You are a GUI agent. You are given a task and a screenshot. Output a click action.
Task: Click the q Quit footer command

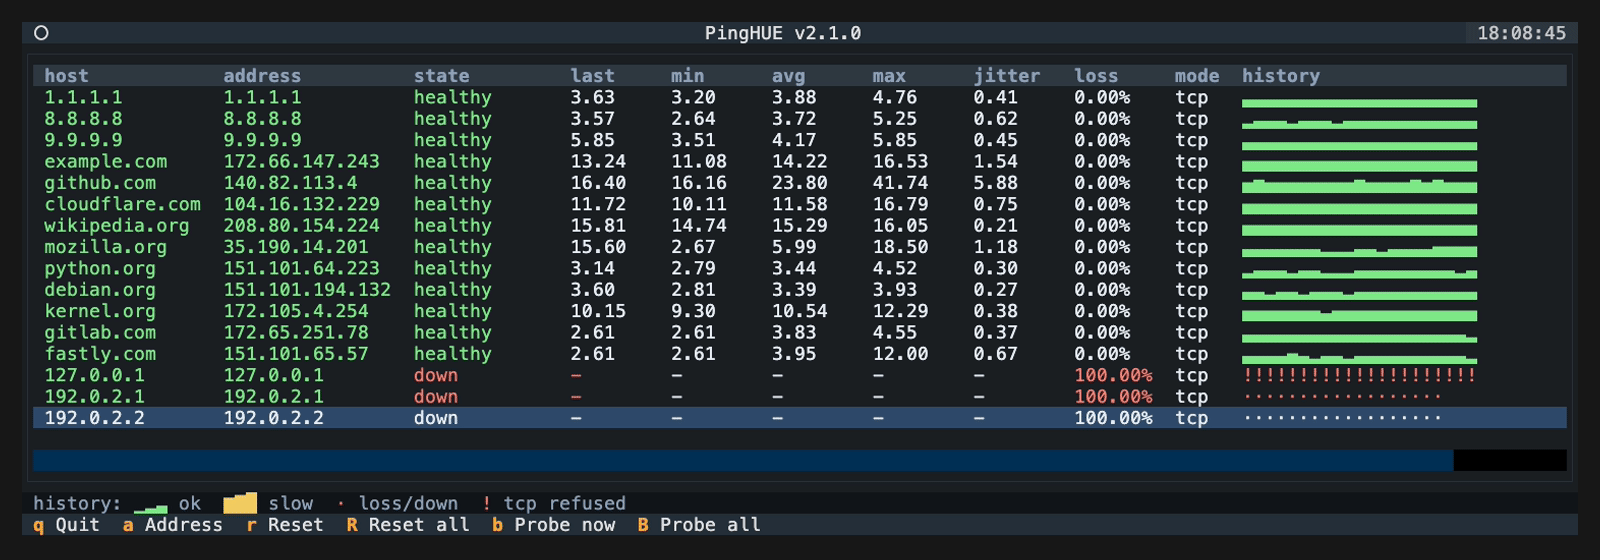[x=66, y=525]
